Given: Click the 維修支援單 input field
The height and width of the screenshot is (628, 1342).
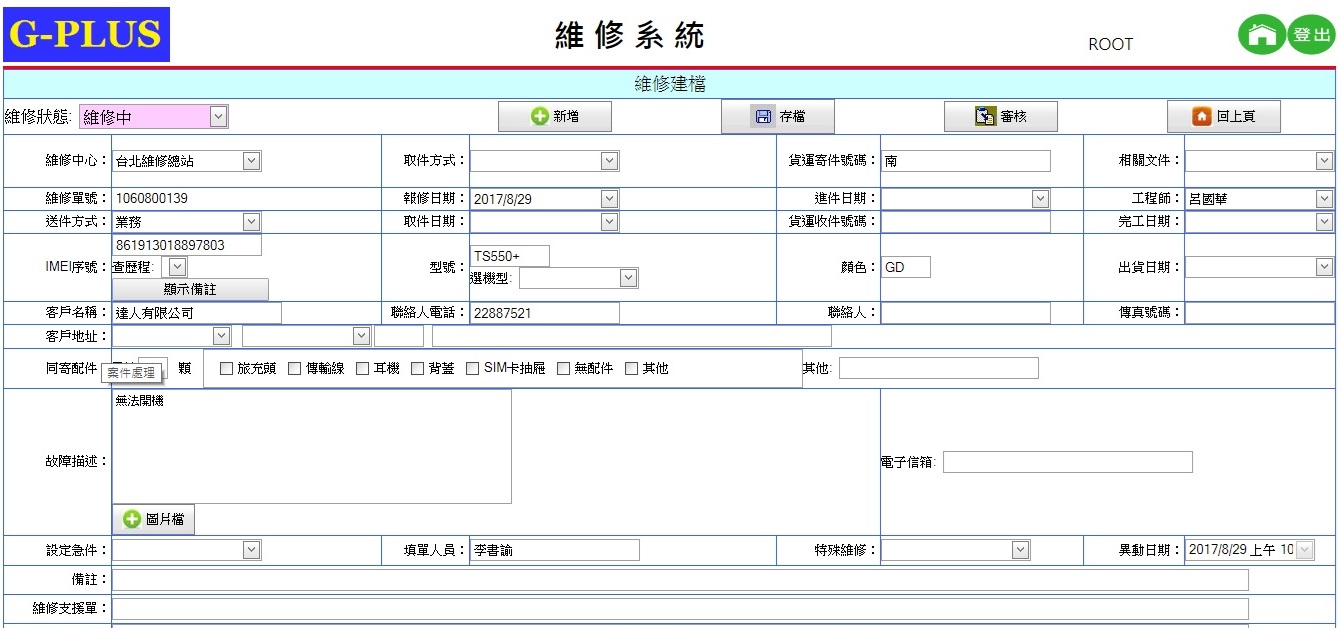Looking at the screenshot, I should click(680, 609).
